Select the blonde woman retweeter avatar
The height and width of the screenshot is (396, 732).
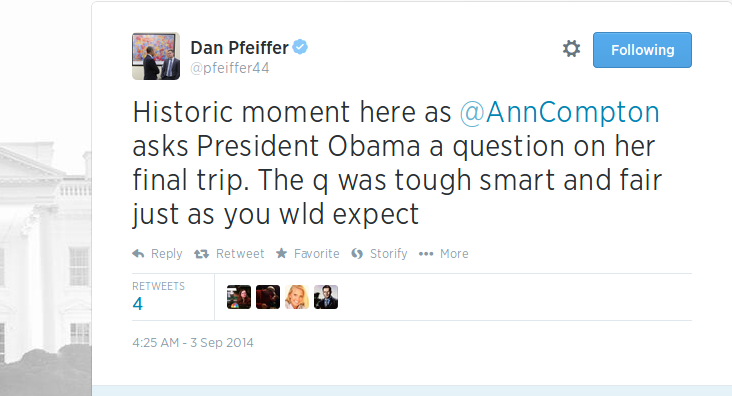[297, 297]
